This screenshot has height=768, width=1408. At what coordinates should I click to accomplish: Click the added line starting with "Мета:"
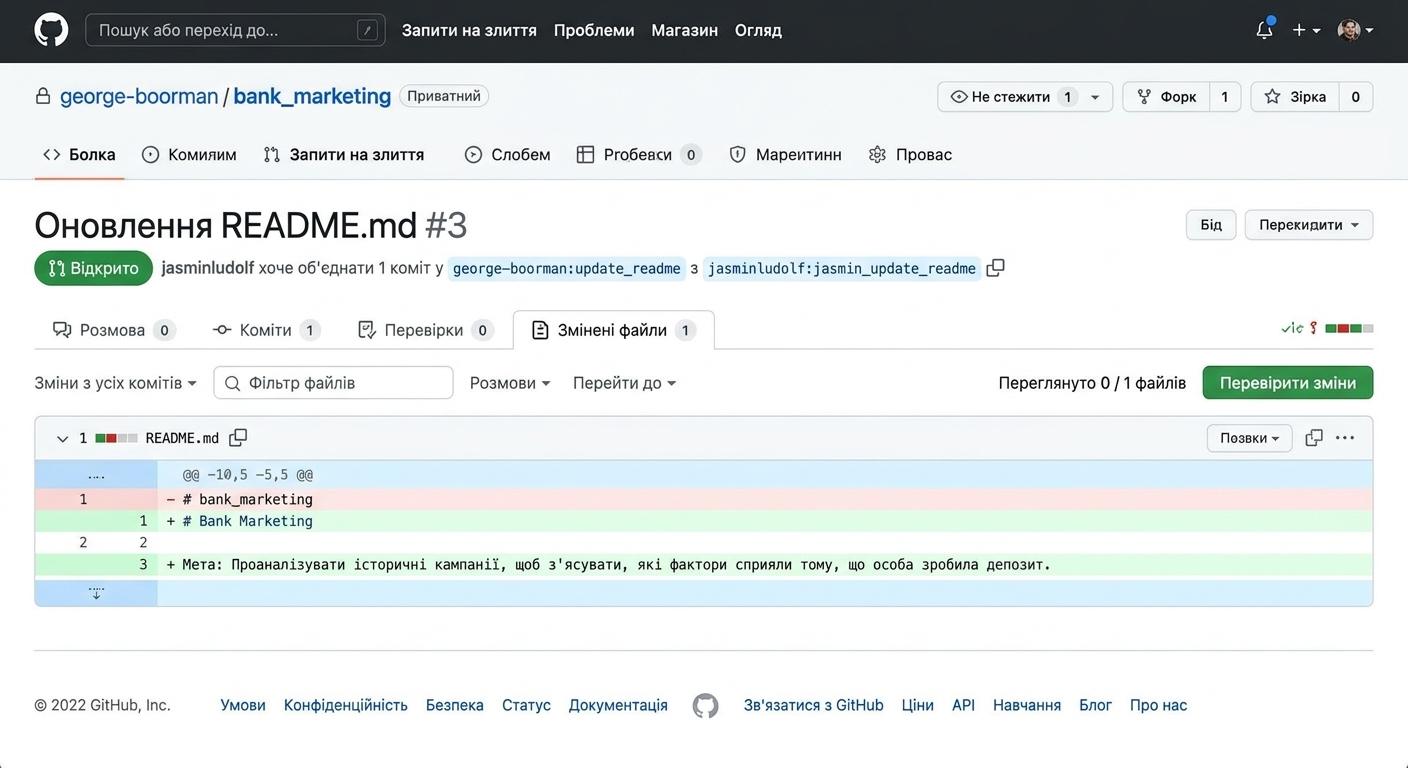[704, 565]
